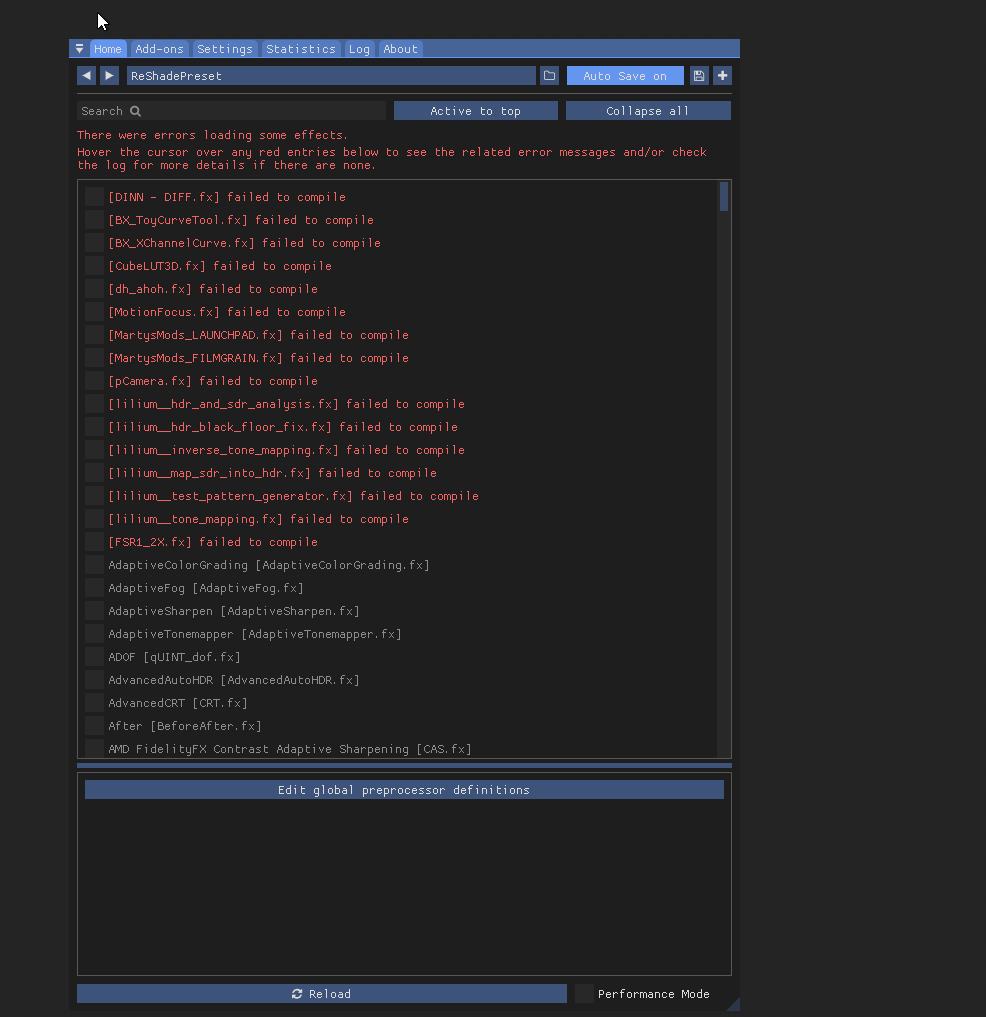Image resolution: width=986 pixels, height=1017 pixels.
Task: Enable the Performance Mode checkbox
Action: (584, 994)
